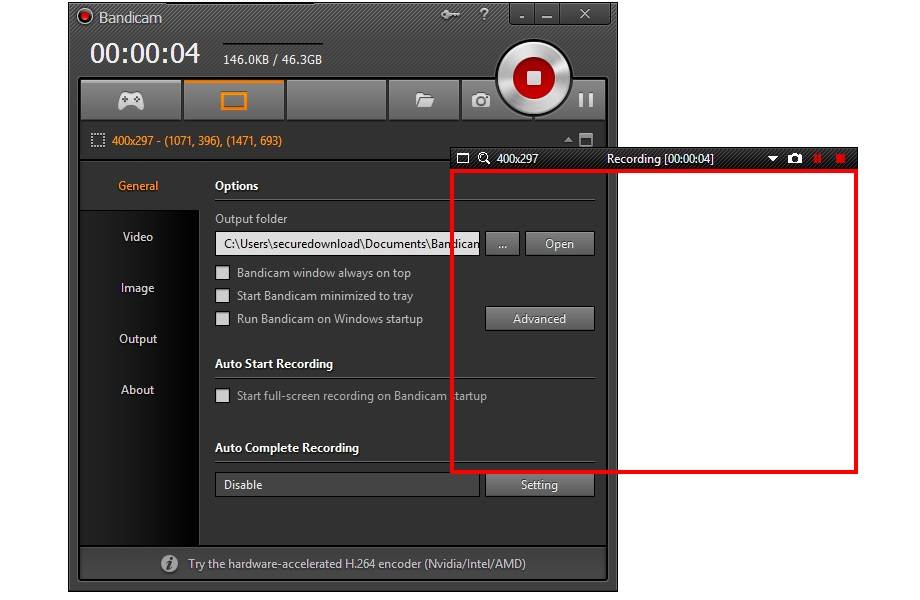Pause recording with the pause icon
Viewport: 920px width, 600px height.
pyautogui.click(x=586, y=100)
